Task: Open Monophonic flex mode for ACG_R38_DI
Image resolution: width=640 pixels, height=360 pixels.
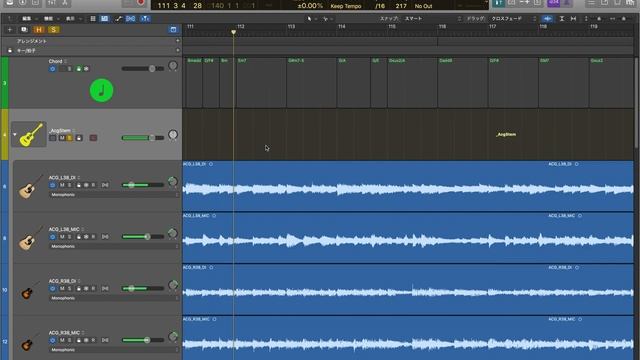Action: [114, 298]
